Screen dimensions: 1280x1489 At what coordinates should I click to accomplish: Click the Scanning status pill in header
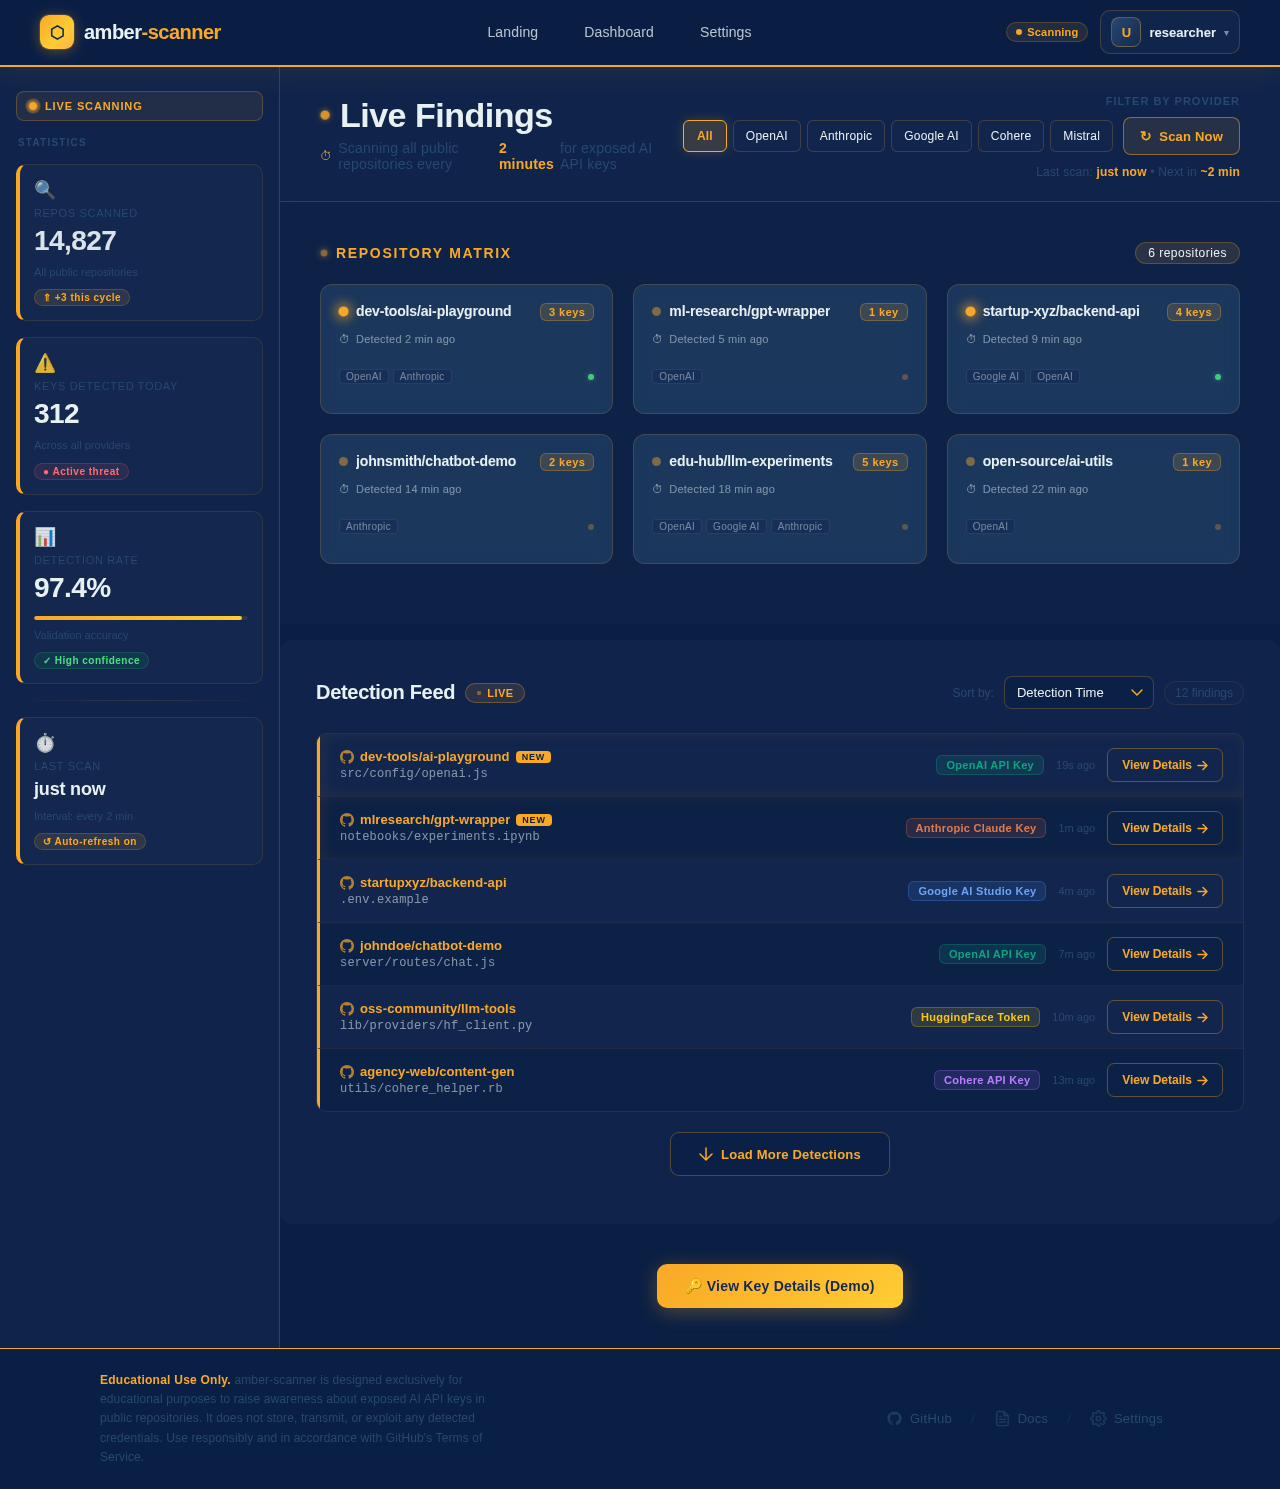coord(1047,32)
